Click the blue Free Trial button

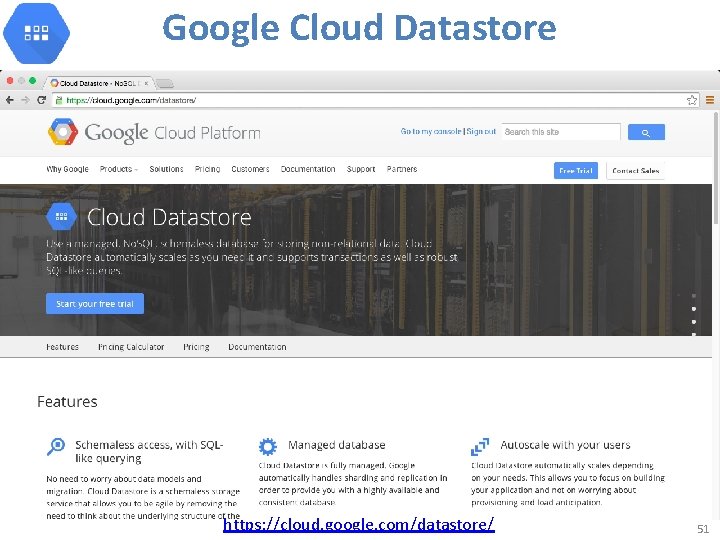[x=576, y=170]
